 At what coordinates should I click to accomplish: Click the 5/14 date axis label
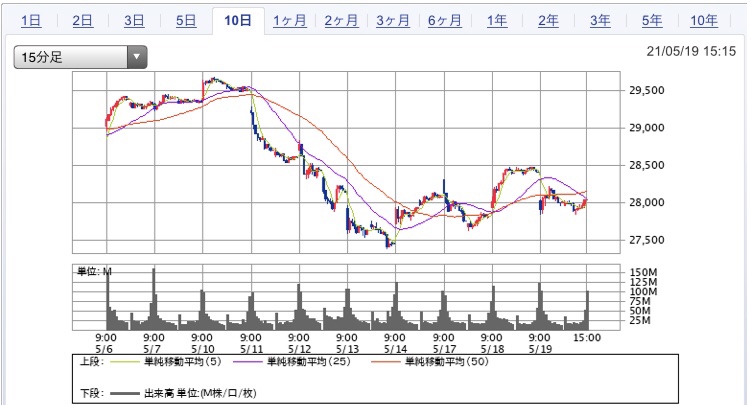pos(396,349)
